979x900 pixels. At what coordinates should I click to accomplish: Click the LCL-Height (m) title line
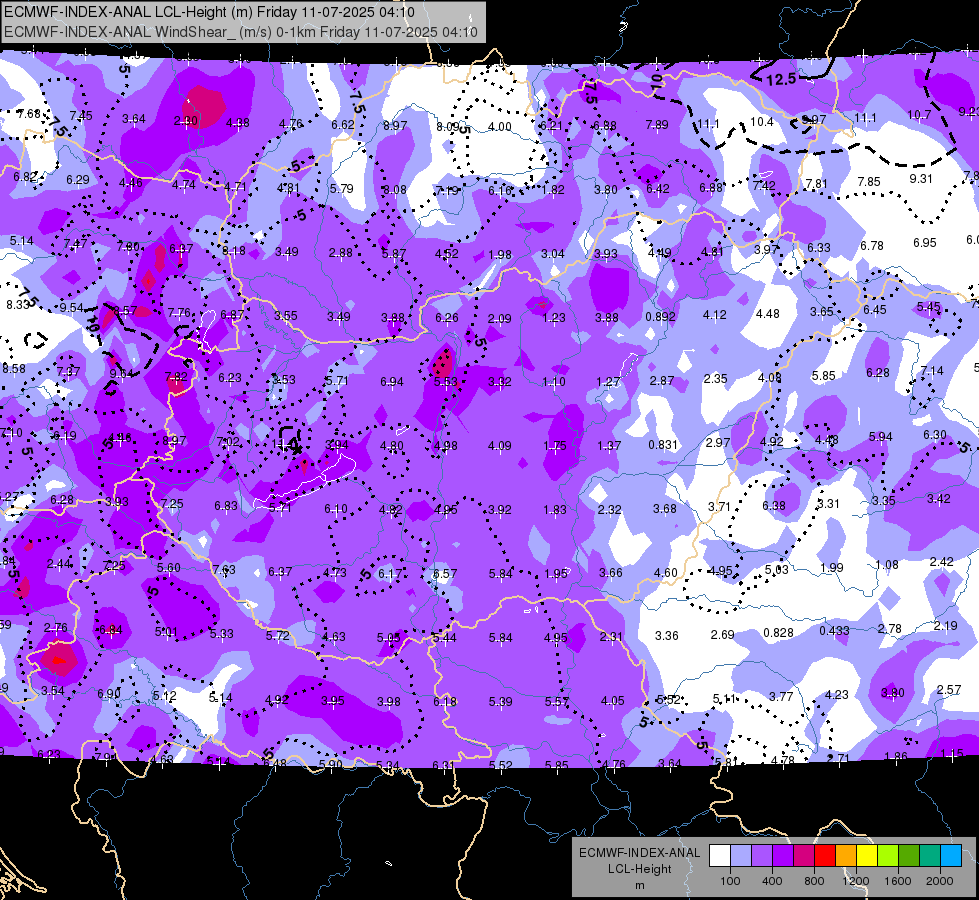point(209,12)
